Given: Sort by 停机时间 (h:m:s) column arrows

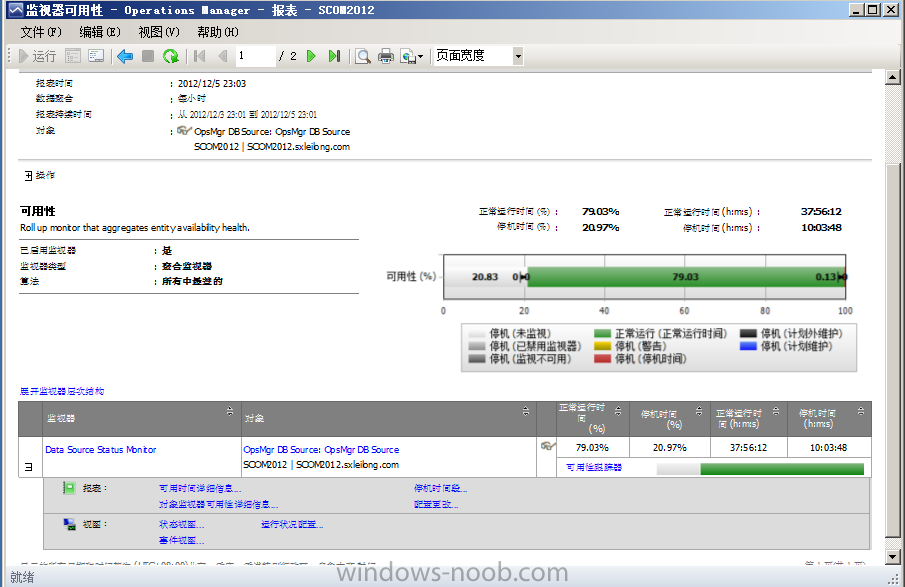Looking at the screenshot, I should [x=861, y=411].
